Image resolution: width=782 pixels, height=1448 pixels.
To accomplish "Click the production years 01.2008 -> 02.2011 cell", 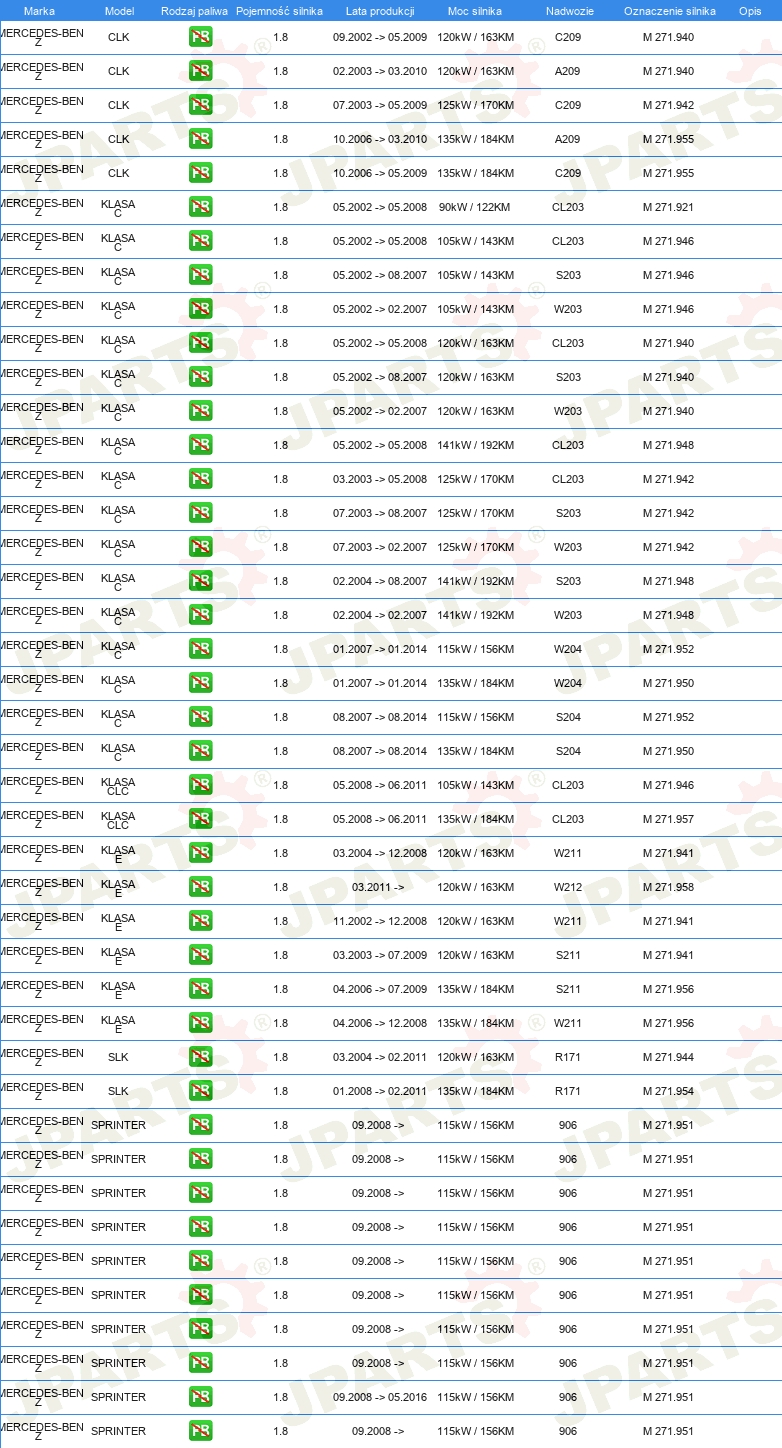I will (380, 1091).
